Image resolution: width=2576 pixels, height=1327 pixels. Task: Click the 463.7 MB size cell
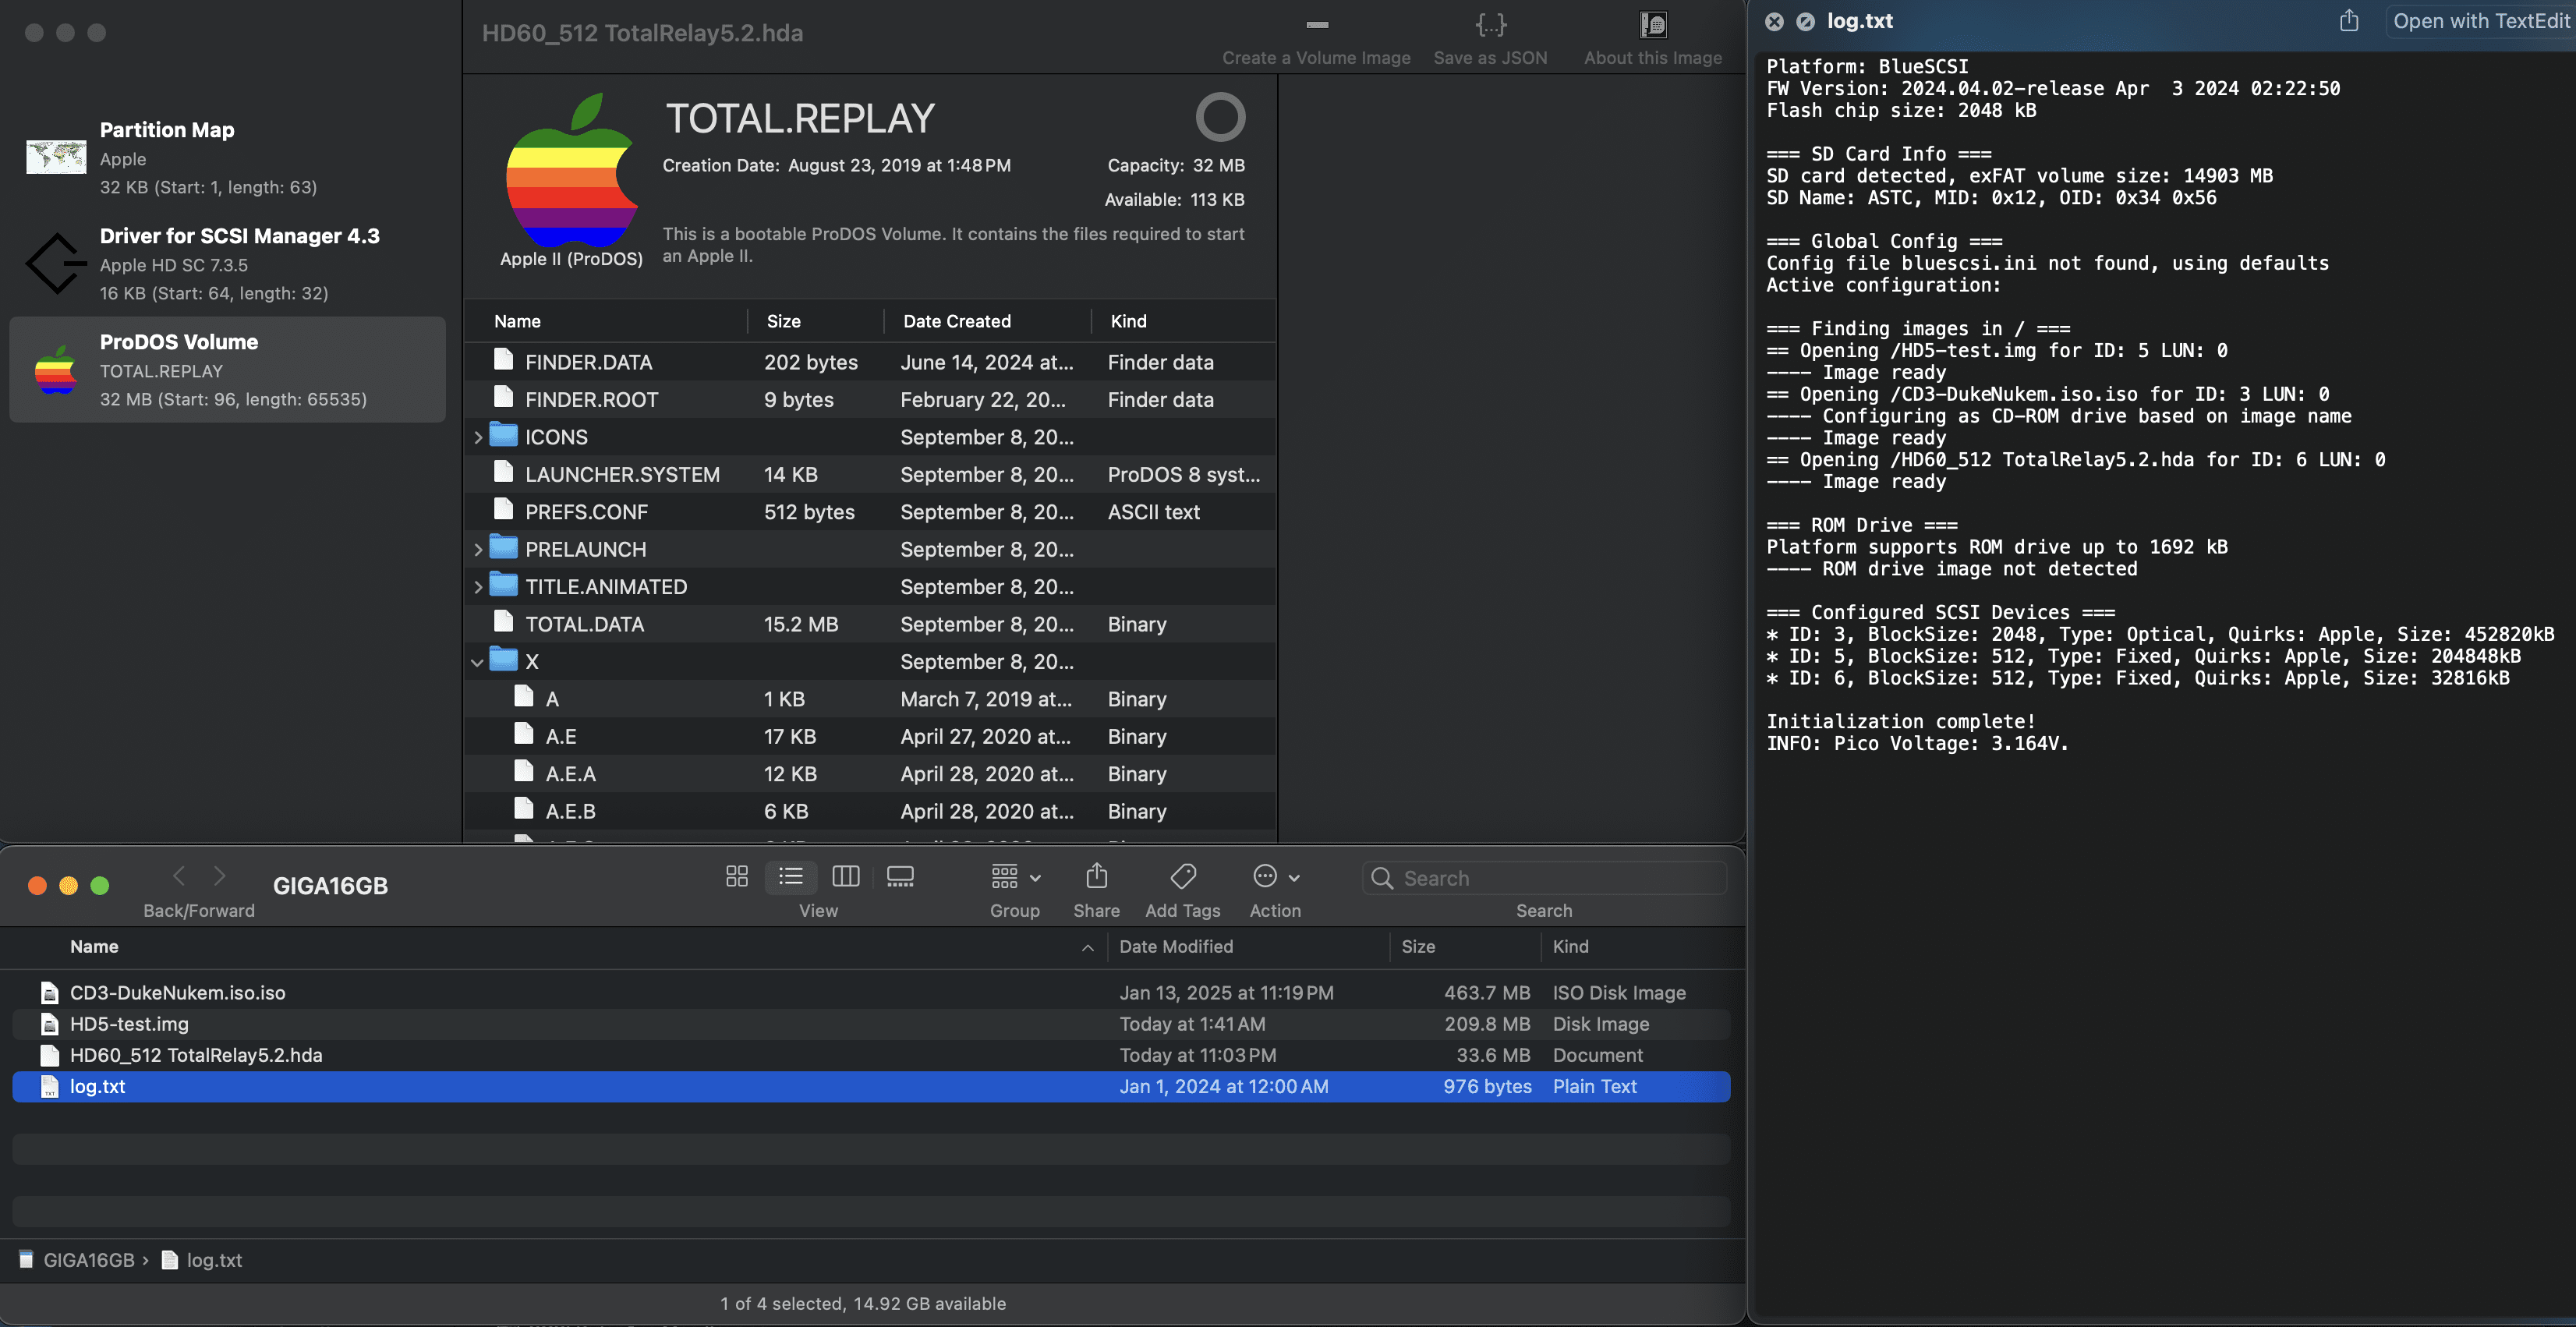(x=1486, y=993)
